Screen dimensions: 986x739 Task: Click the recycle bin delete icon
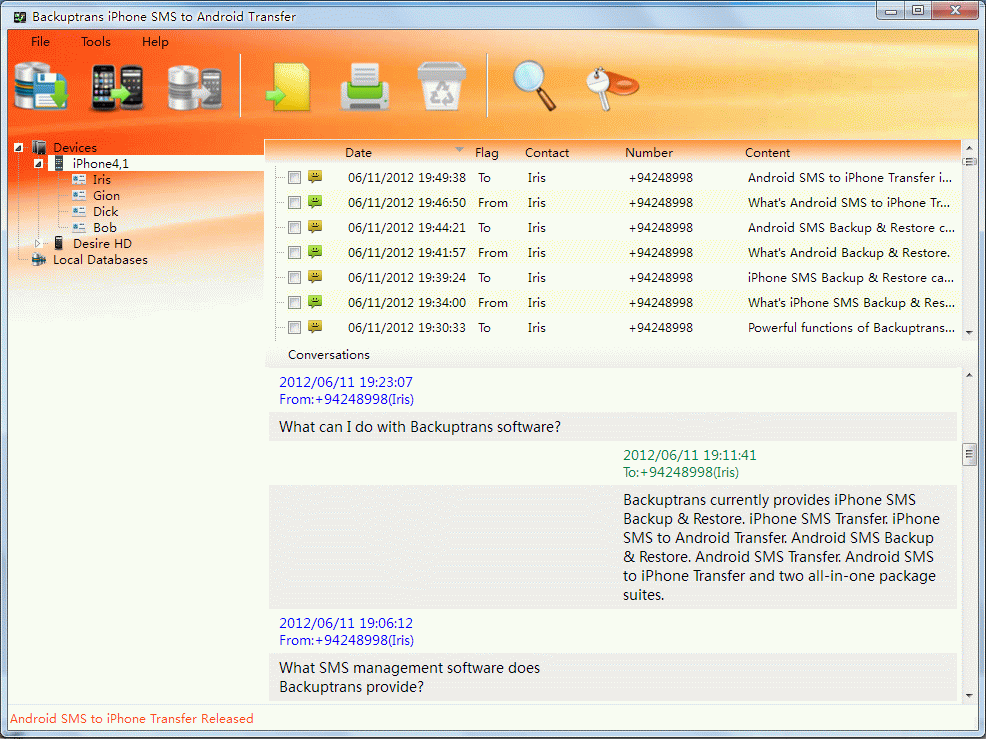pos(438,86)
